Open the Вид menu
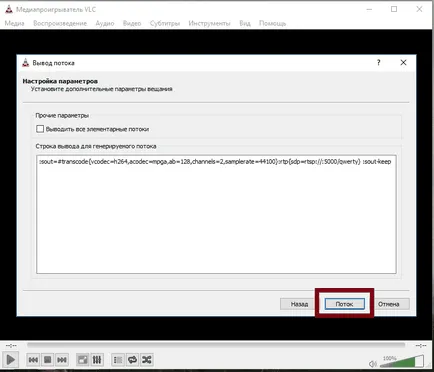 (x=245, y=23)
